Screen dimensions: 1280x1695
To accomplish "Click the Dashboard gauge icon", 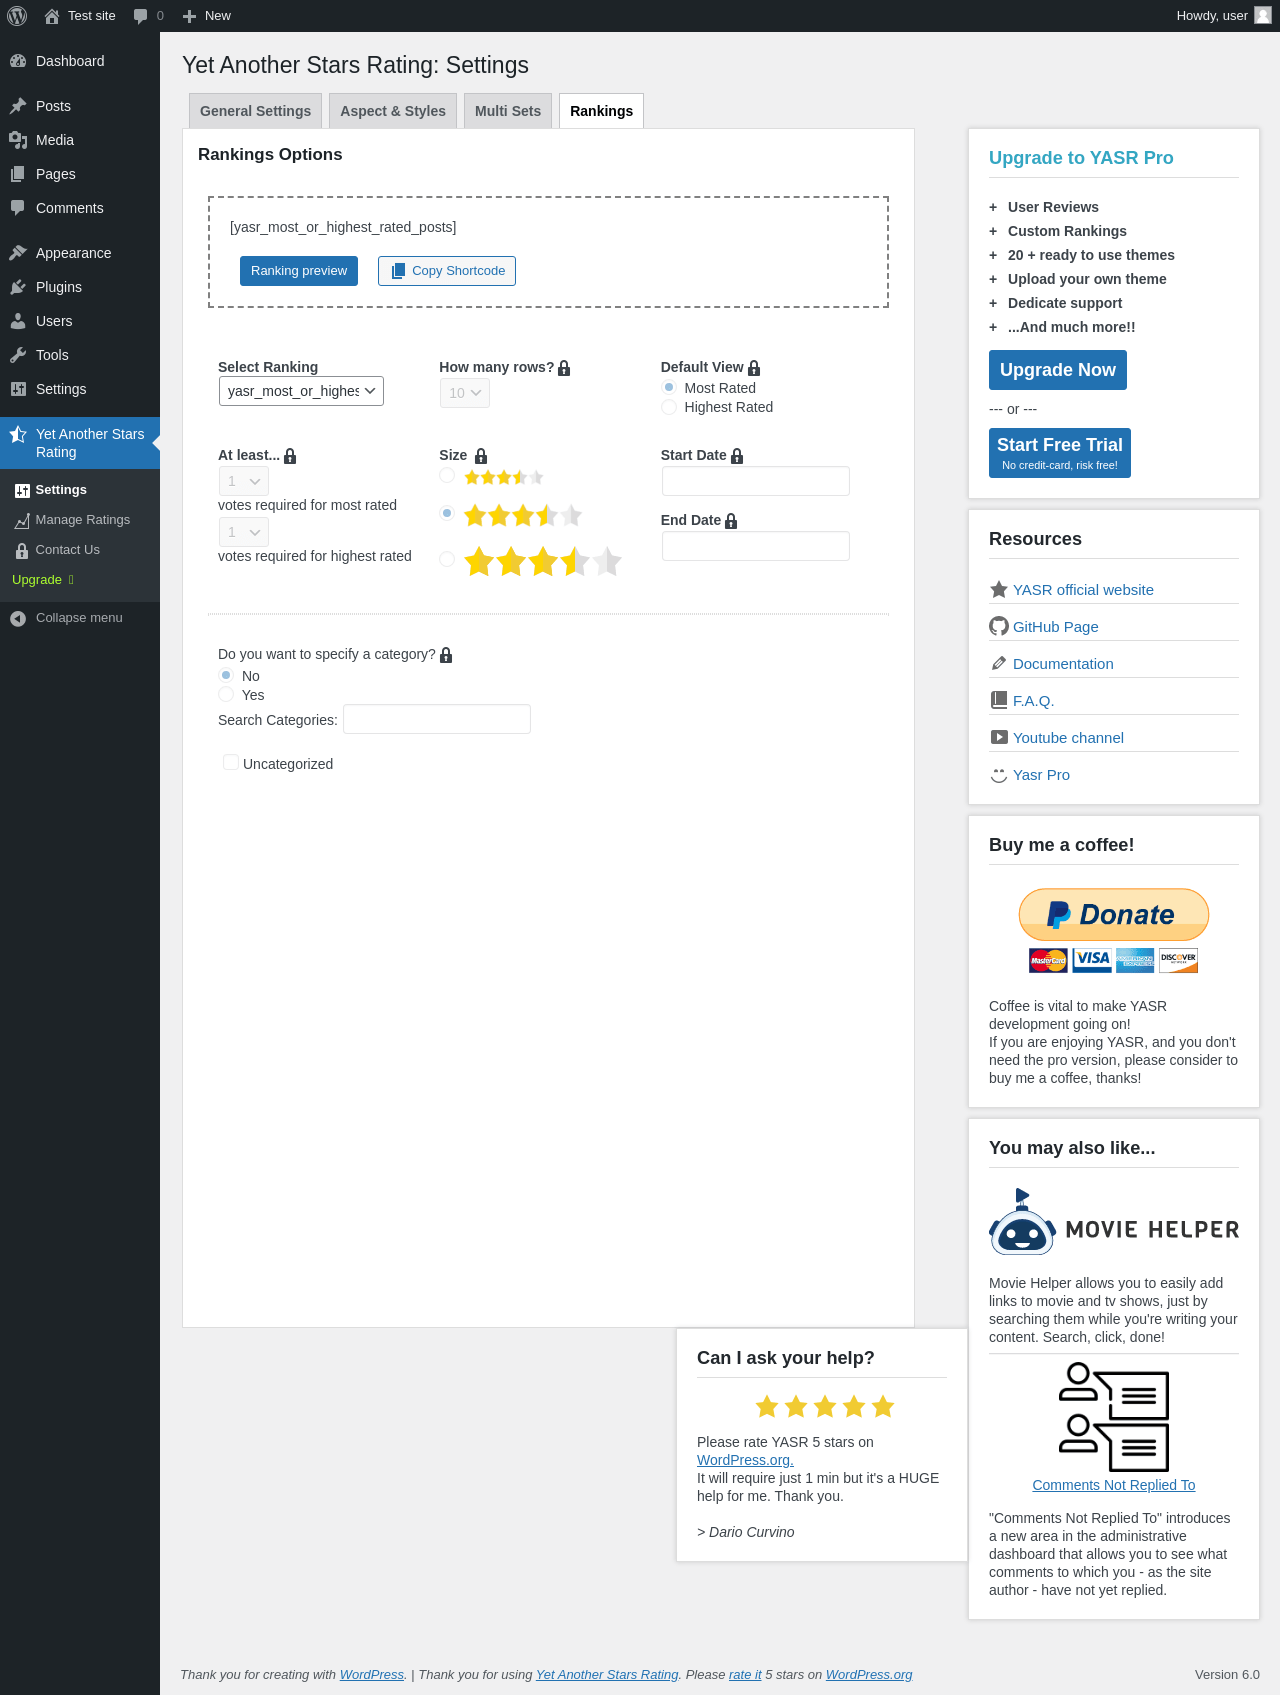I will click(x=18, y=61).
